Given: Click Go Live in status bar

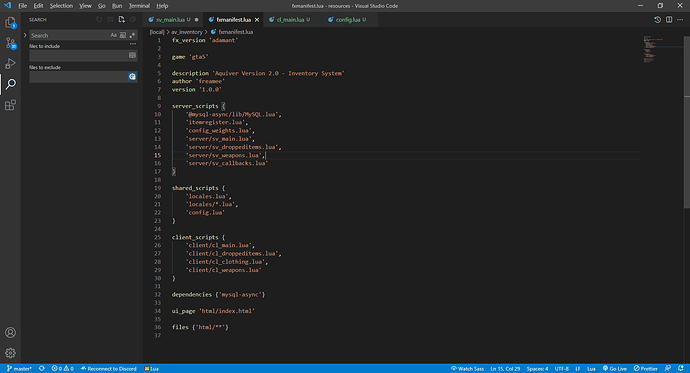Looking at the screenshot, I should [614, 369].
